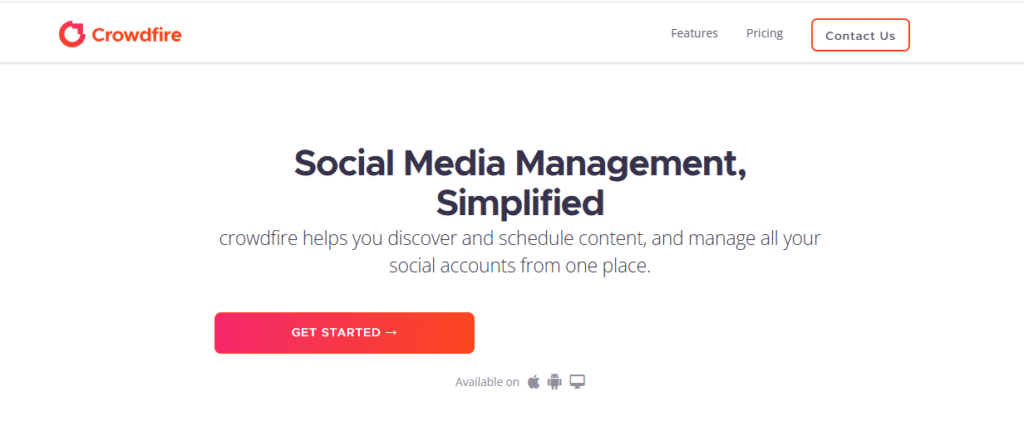1024x431 pixels.
Task: Click the arrow inside Get Started button
Action: [x=391, y=332]
